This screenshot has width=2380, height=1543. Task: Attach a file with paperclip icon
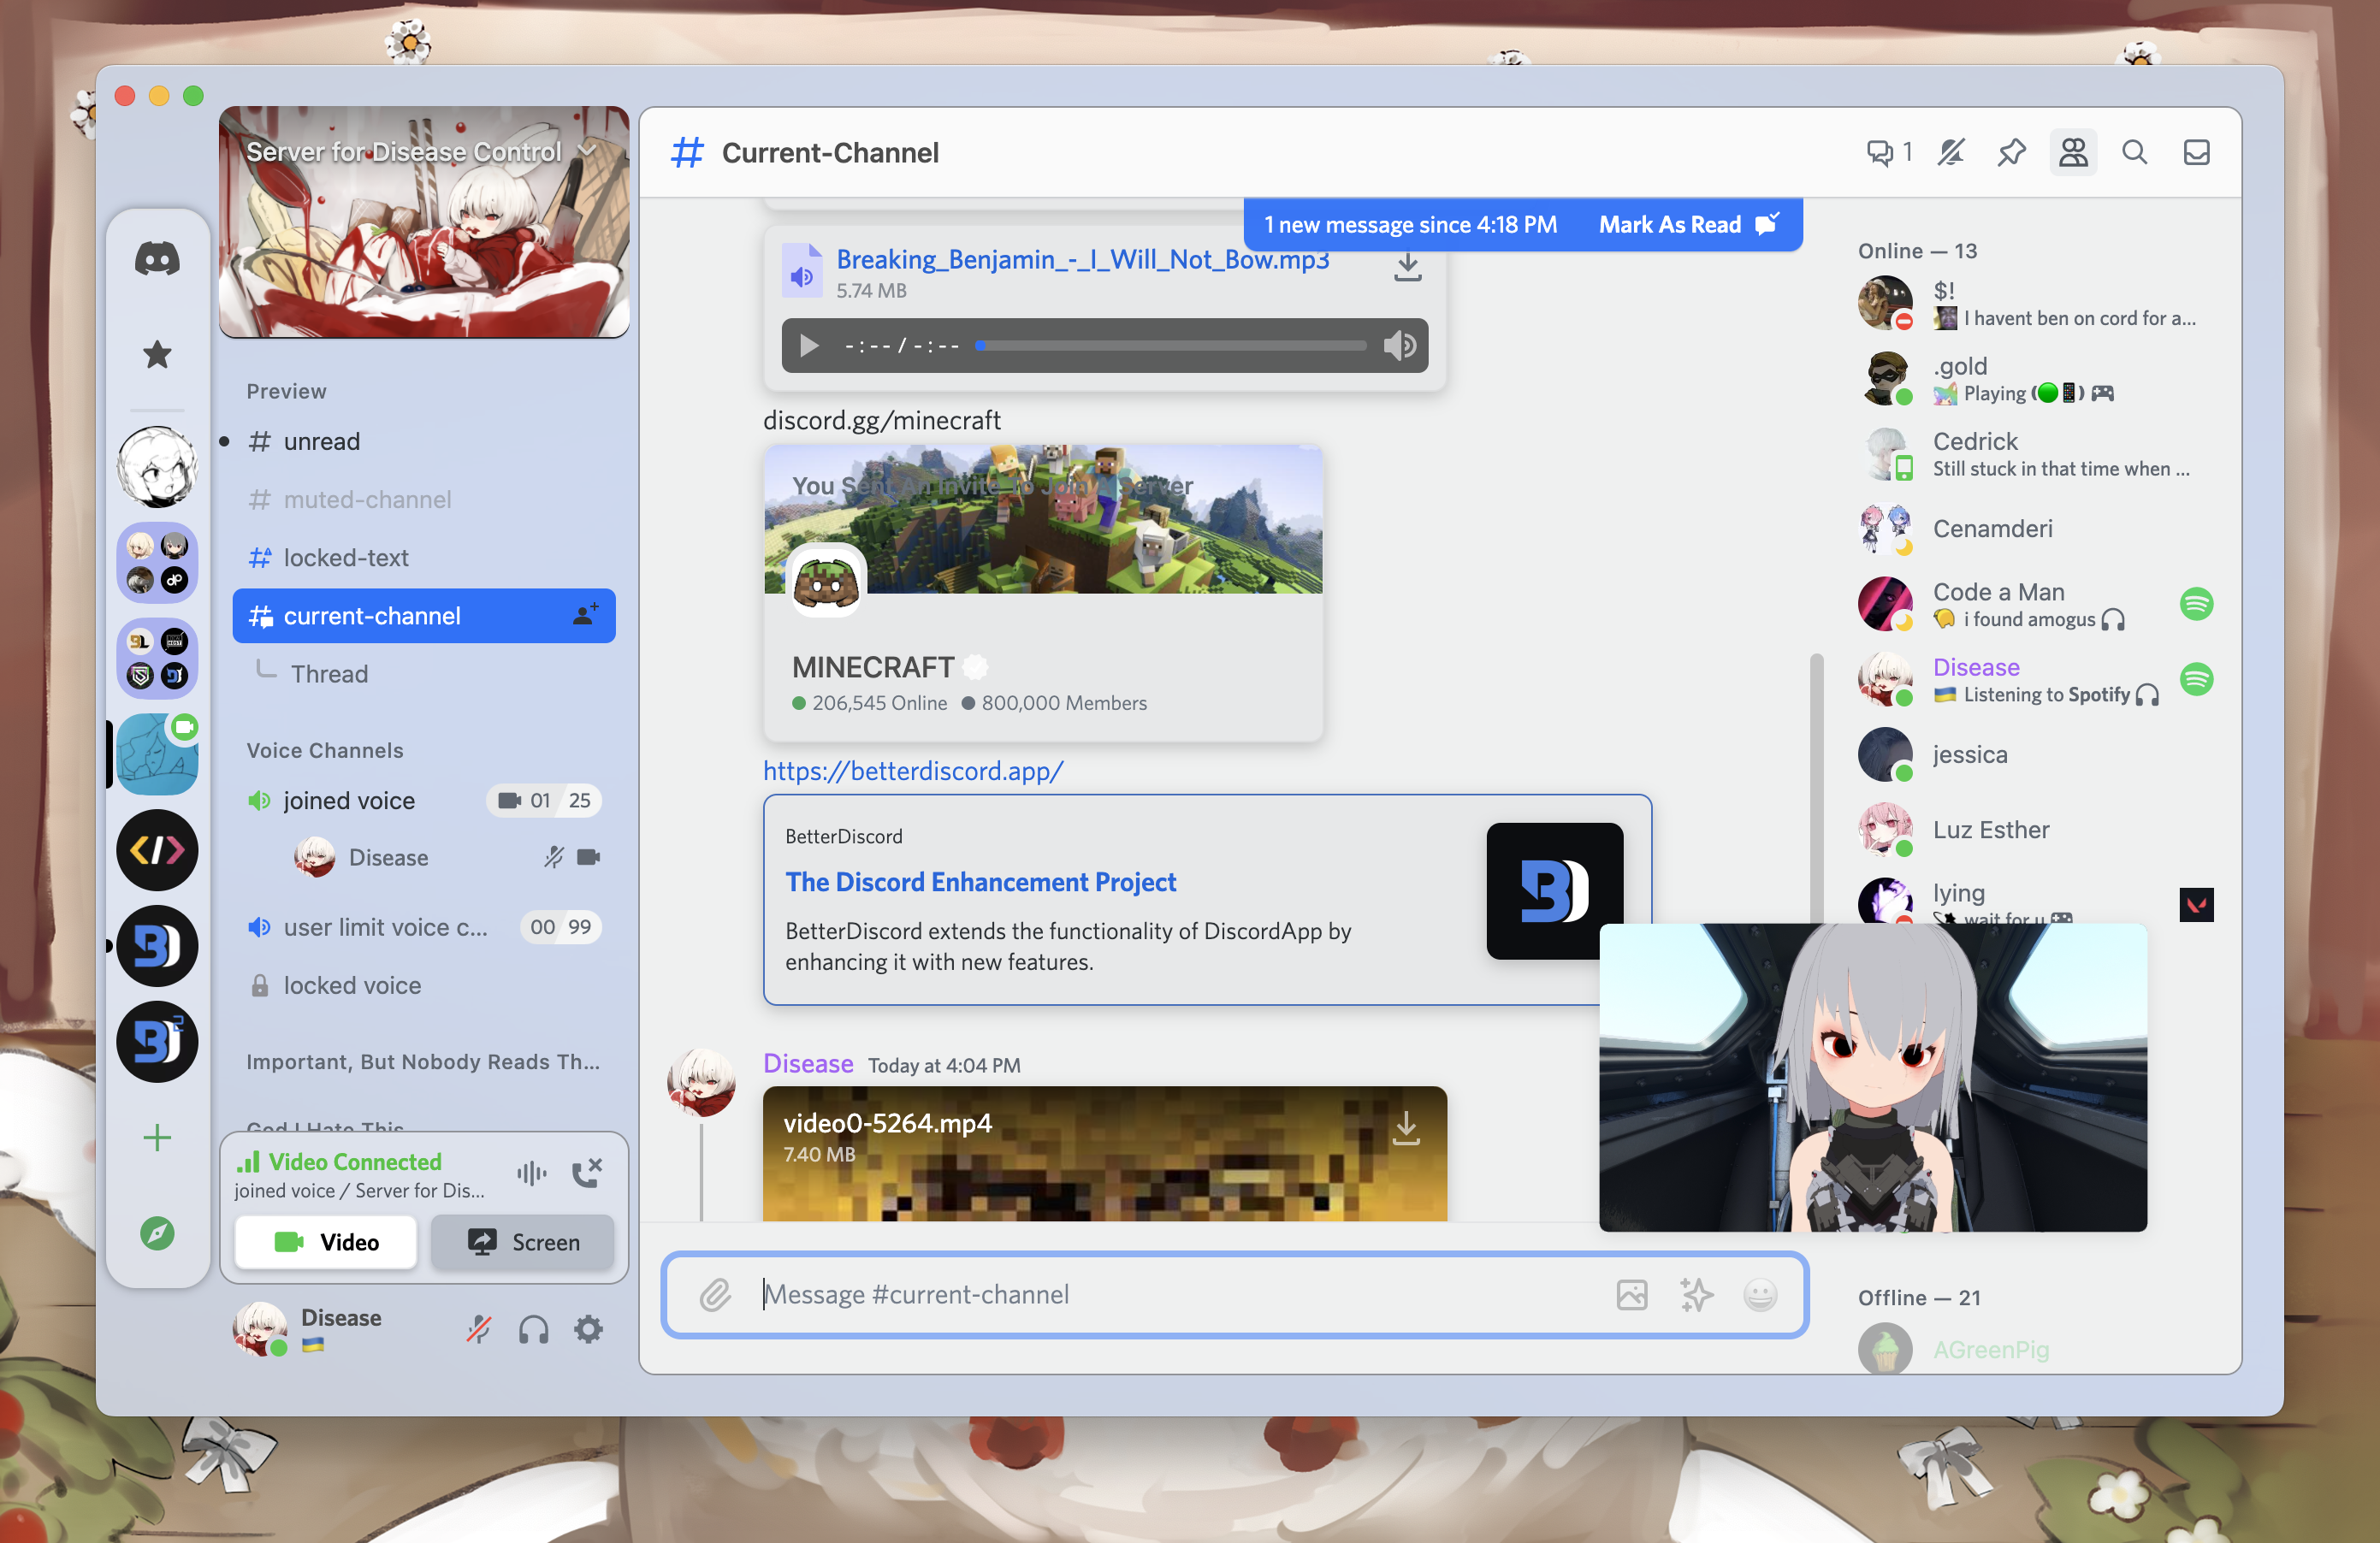[715, 1294]
